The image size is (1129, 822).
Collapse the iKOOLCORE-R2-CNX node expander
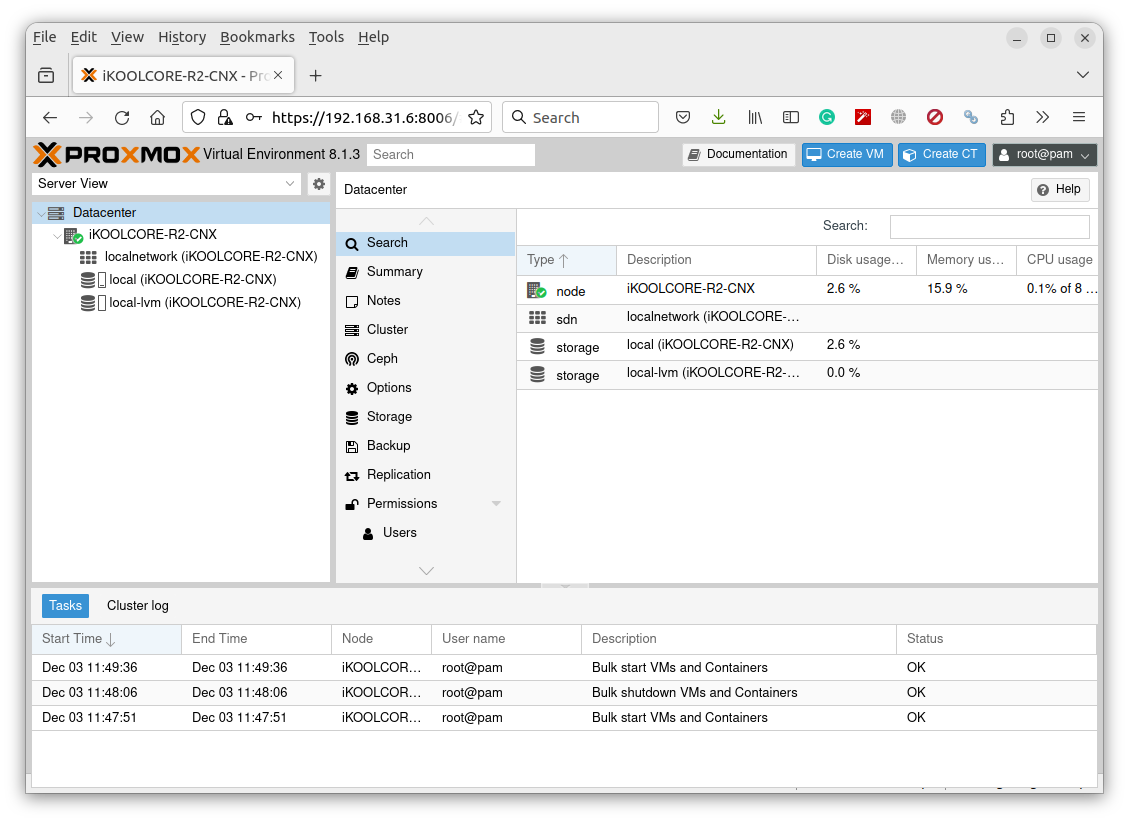57,235
